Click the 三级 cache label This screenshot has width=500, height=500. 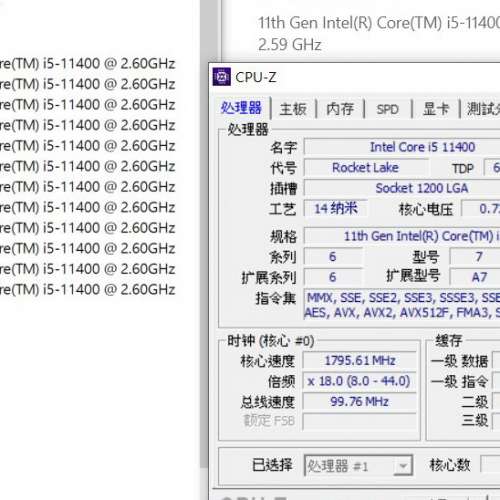475,421
